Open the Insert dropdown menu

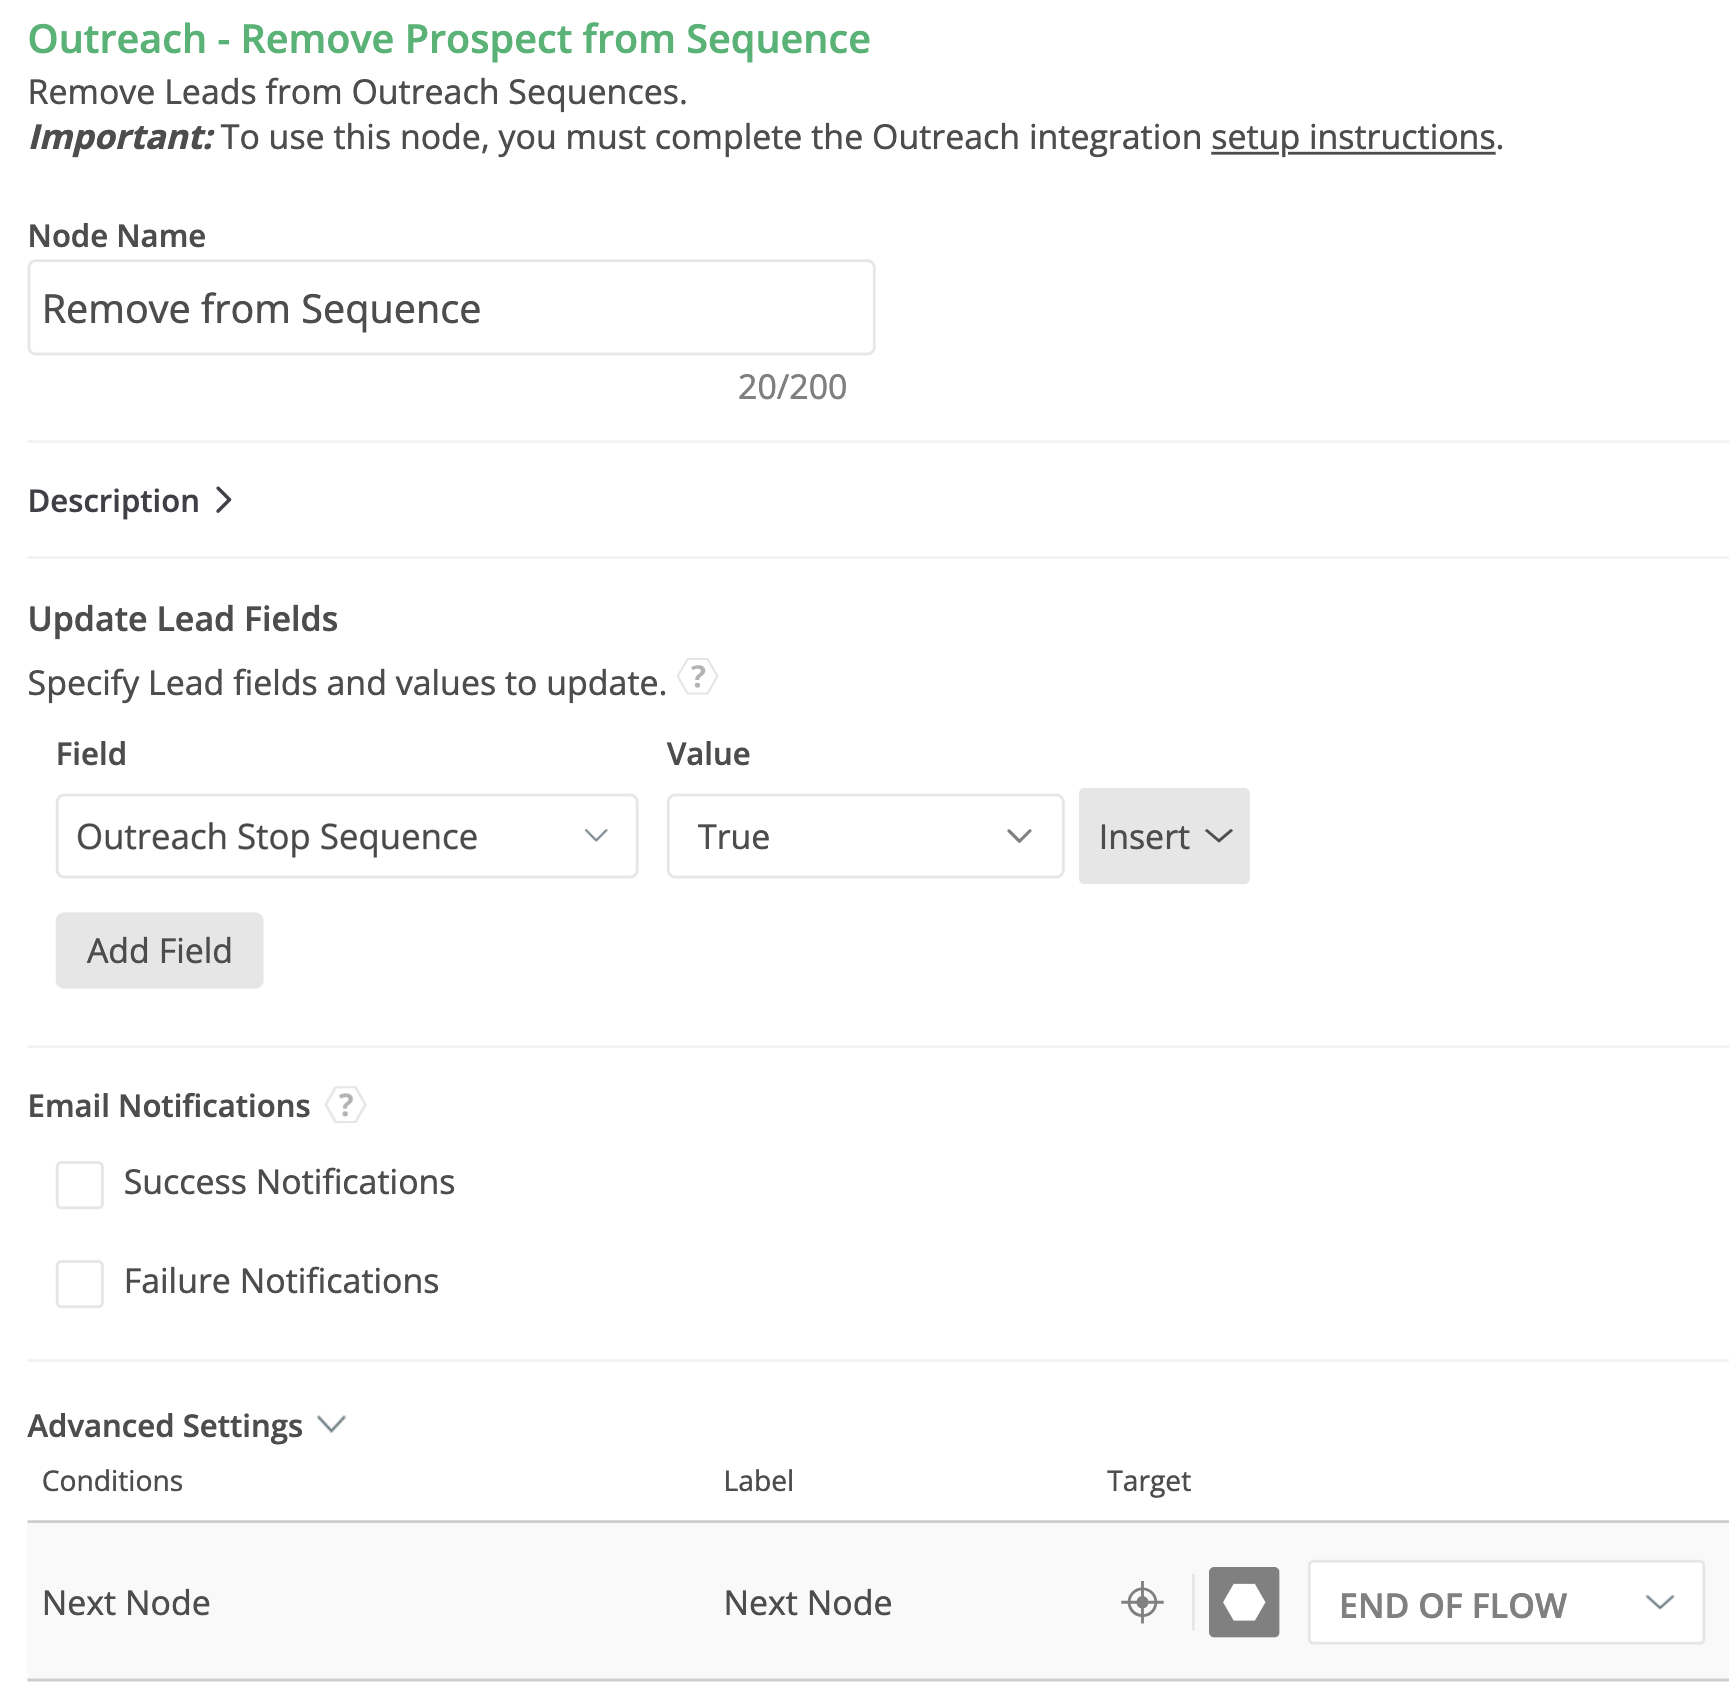[x=1163, y=836]
